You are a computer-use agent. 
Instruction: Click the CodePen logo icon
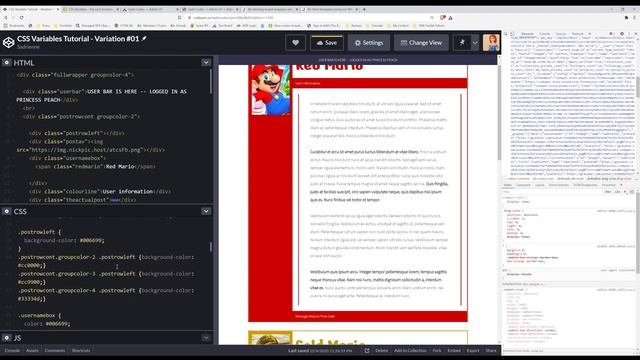pyautogui.click(x=9, y=42)
